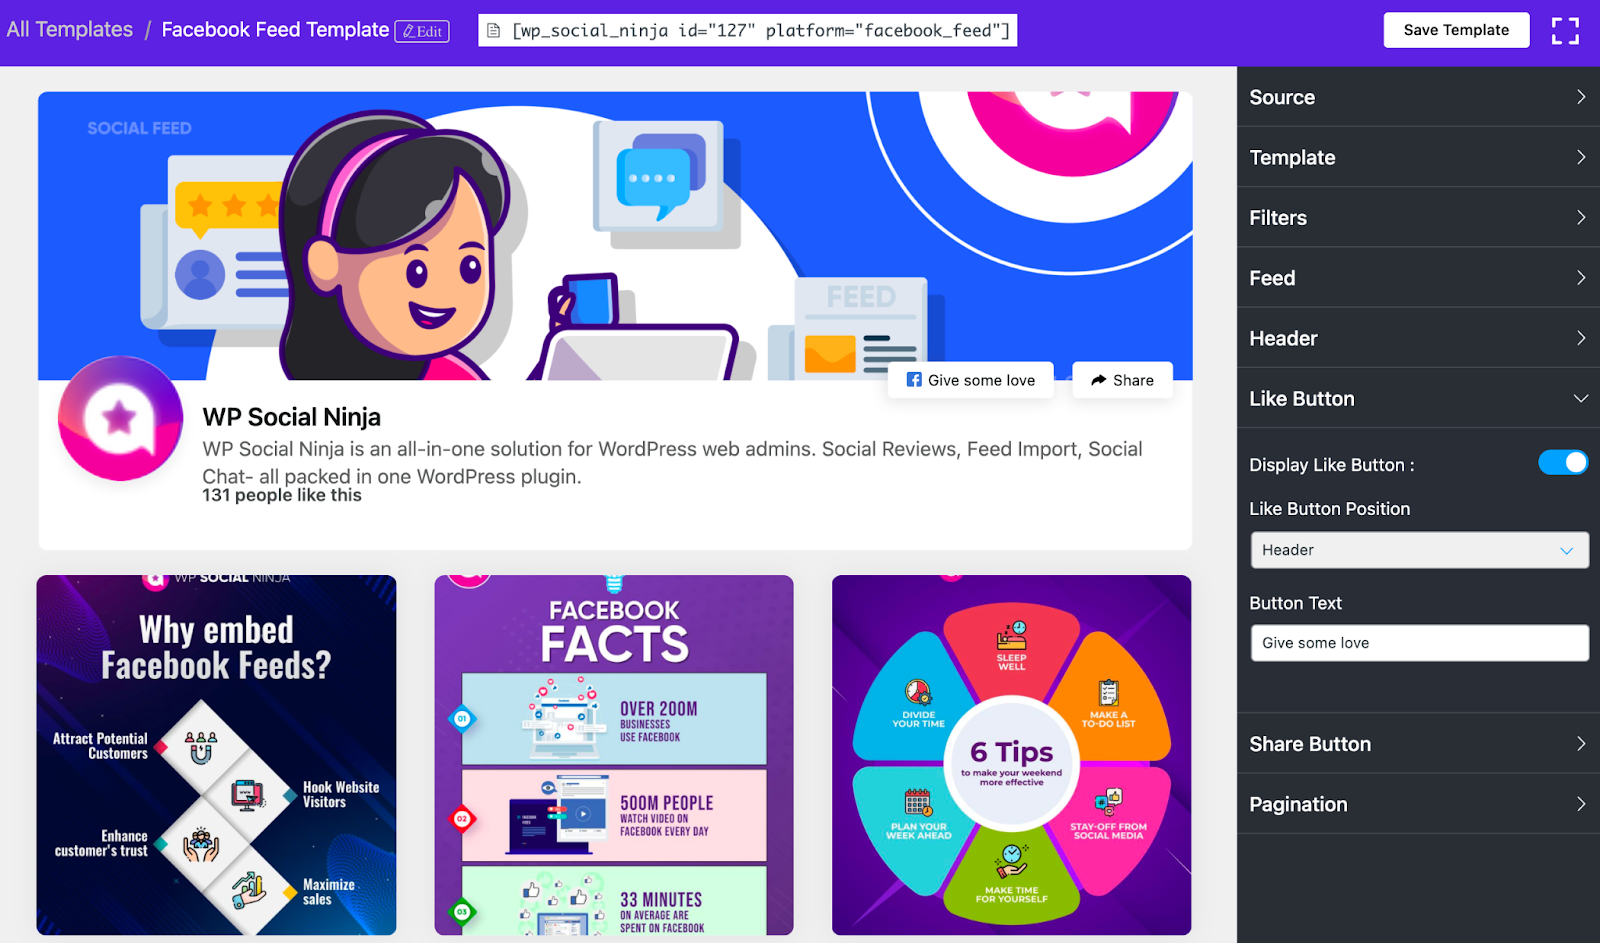Image resolution: width=1600 pixels, height=943 pixels.
Task: Click the WP Social Ninja page title
Action: (292, 417)
